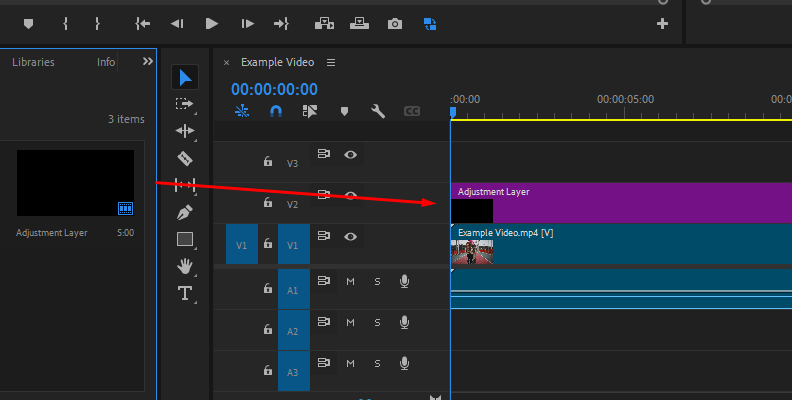Expand hidden panel tabs with double chevron
The width and height of the screenshot is (792, 400).
(x=147, y=61)
